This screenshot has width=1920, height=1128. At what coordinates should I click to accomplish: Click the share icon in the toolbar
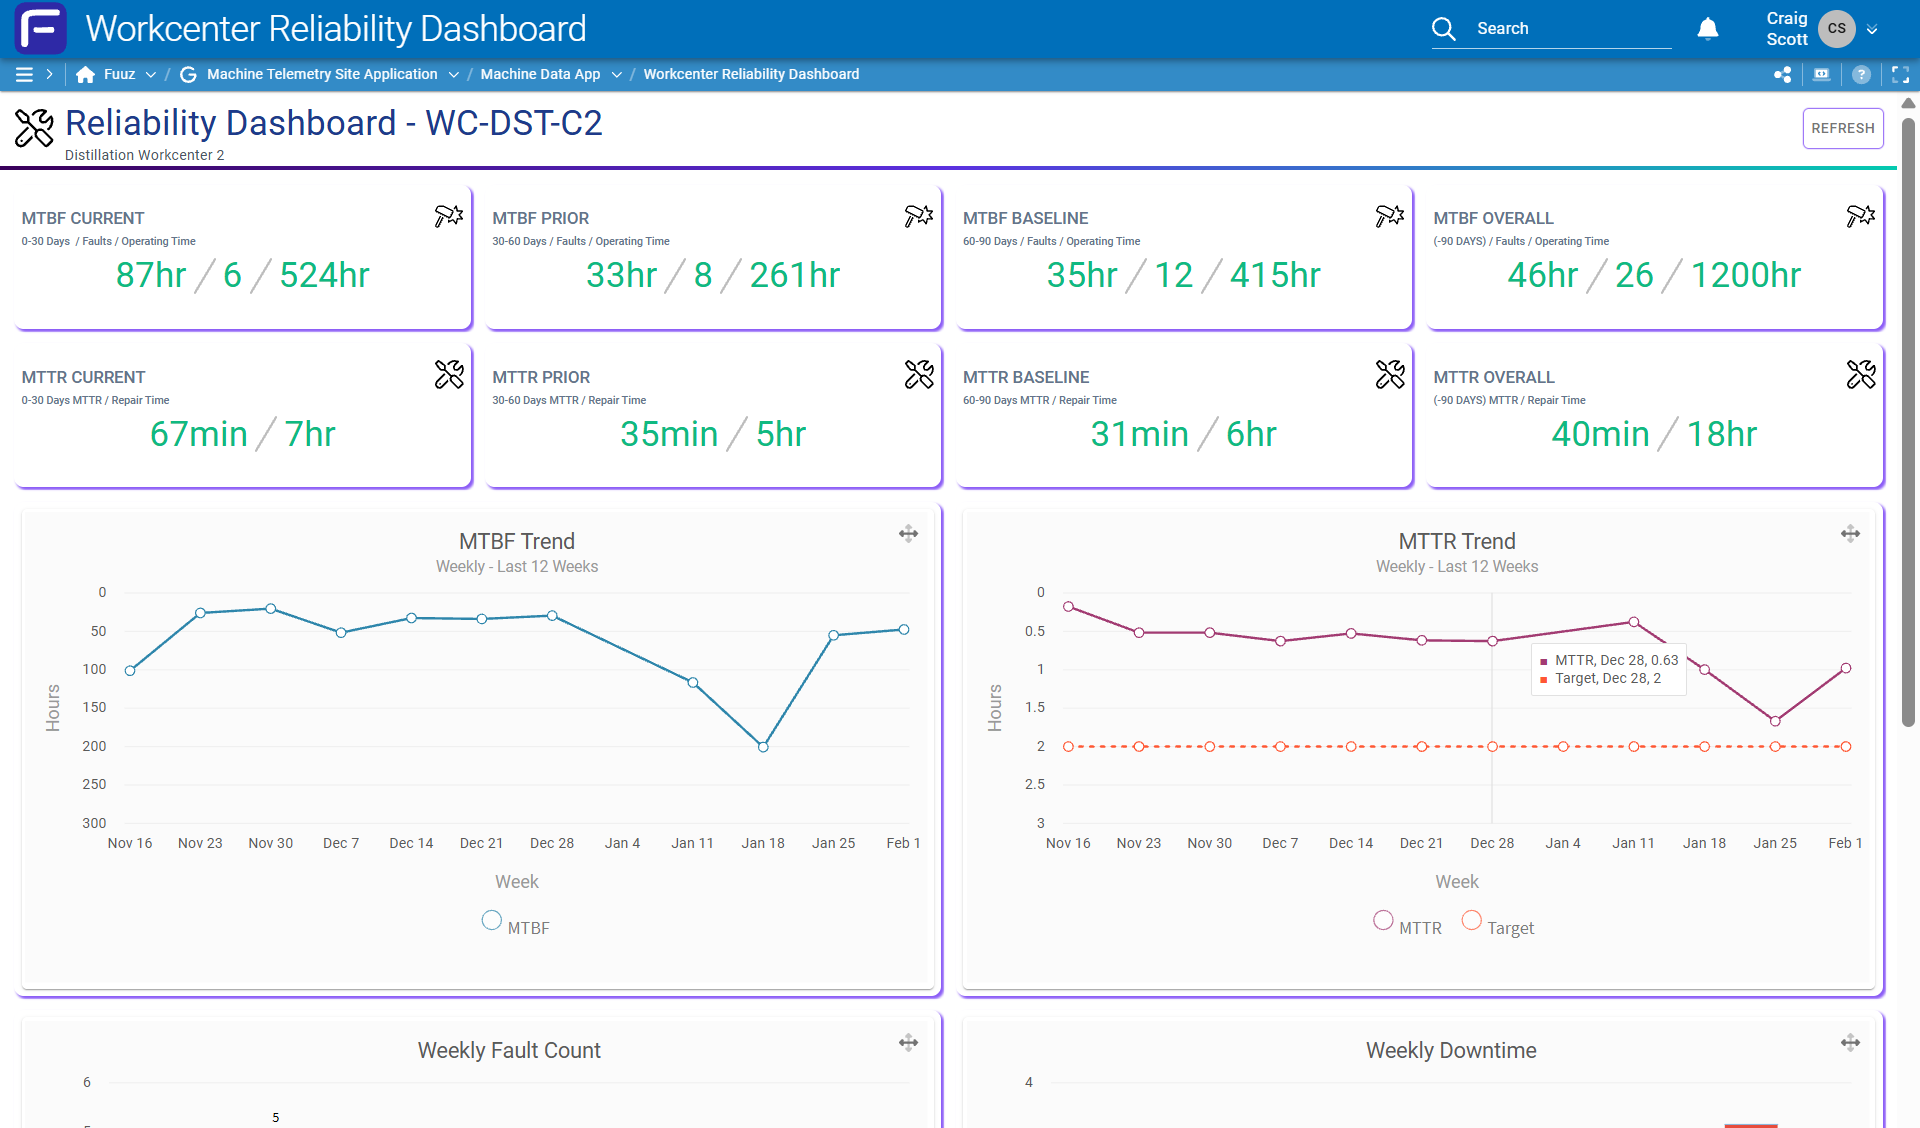1782,74
